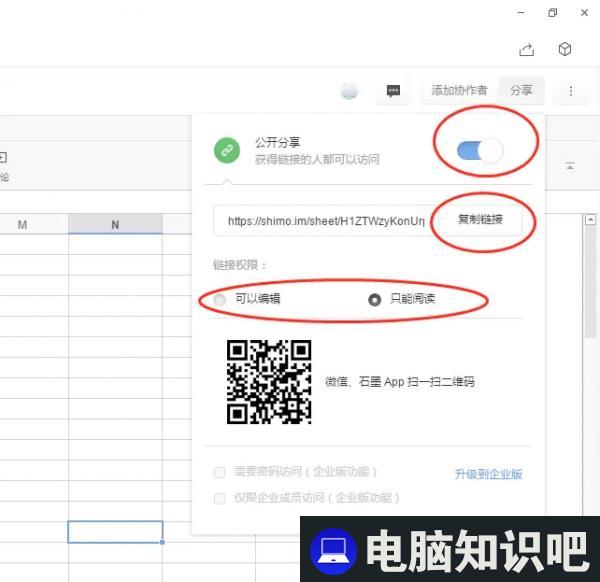This screenshot has height=582, width=600.
Task: Toggle the 公开分享 switch
Action: click(x=480, y=151)
